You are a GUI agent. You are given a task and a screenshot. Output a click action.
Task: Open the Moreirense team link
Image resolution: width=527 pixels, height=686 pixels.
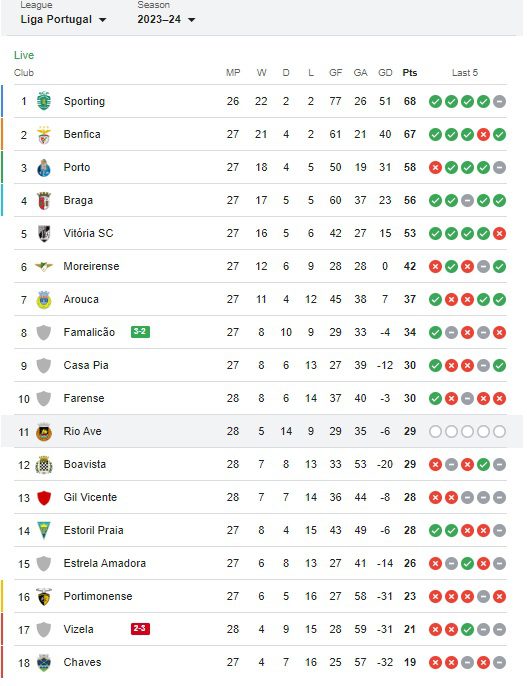pyautogui.click(x=91, y=266)
